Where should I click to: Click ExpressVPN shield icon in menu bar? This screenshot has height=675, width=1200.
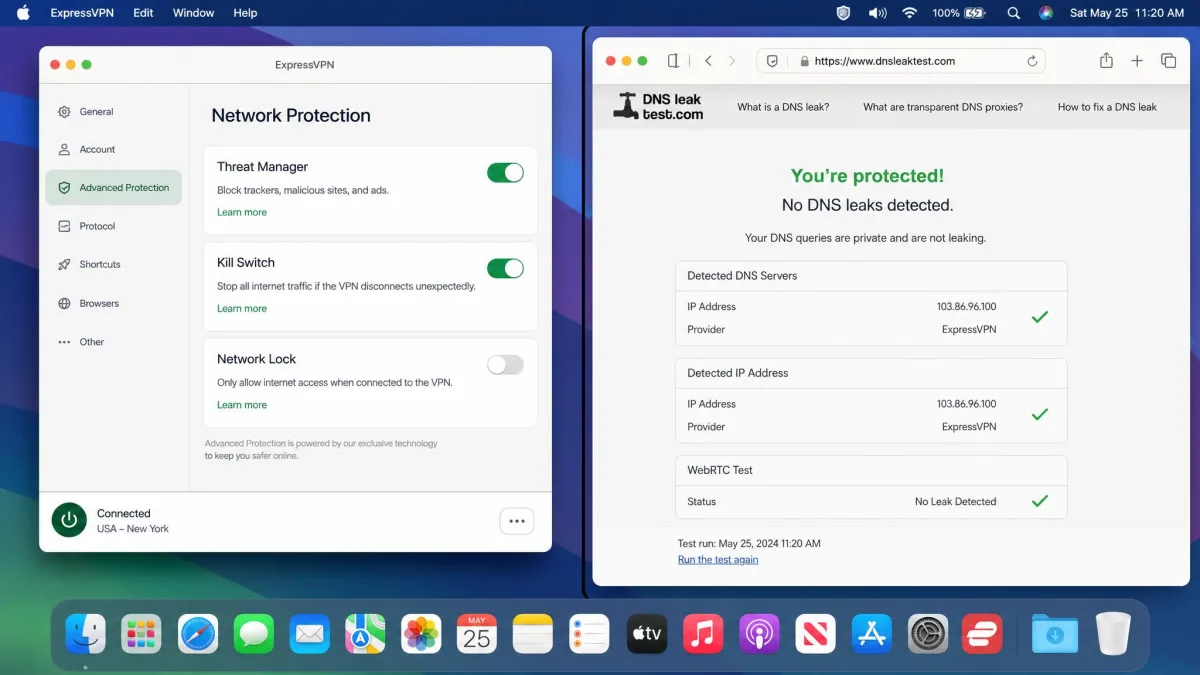[x=843, y=13]
